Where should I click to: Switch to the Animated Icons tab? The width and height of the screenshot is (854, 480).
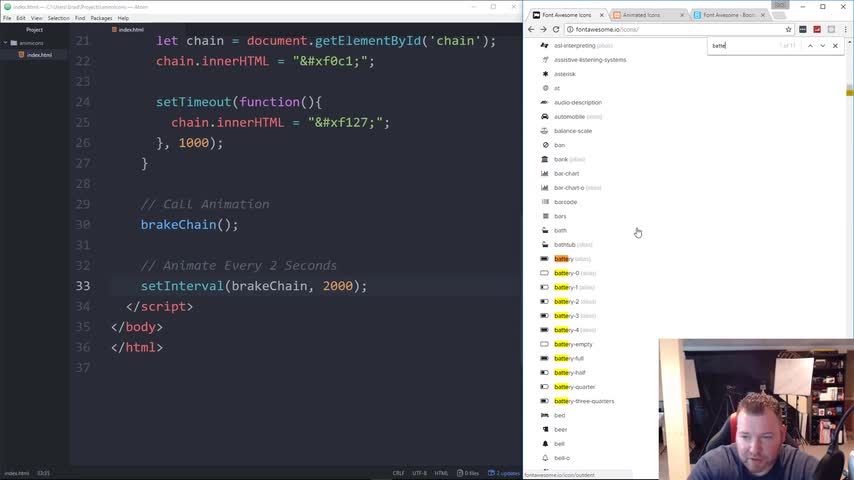coord(642,15)
